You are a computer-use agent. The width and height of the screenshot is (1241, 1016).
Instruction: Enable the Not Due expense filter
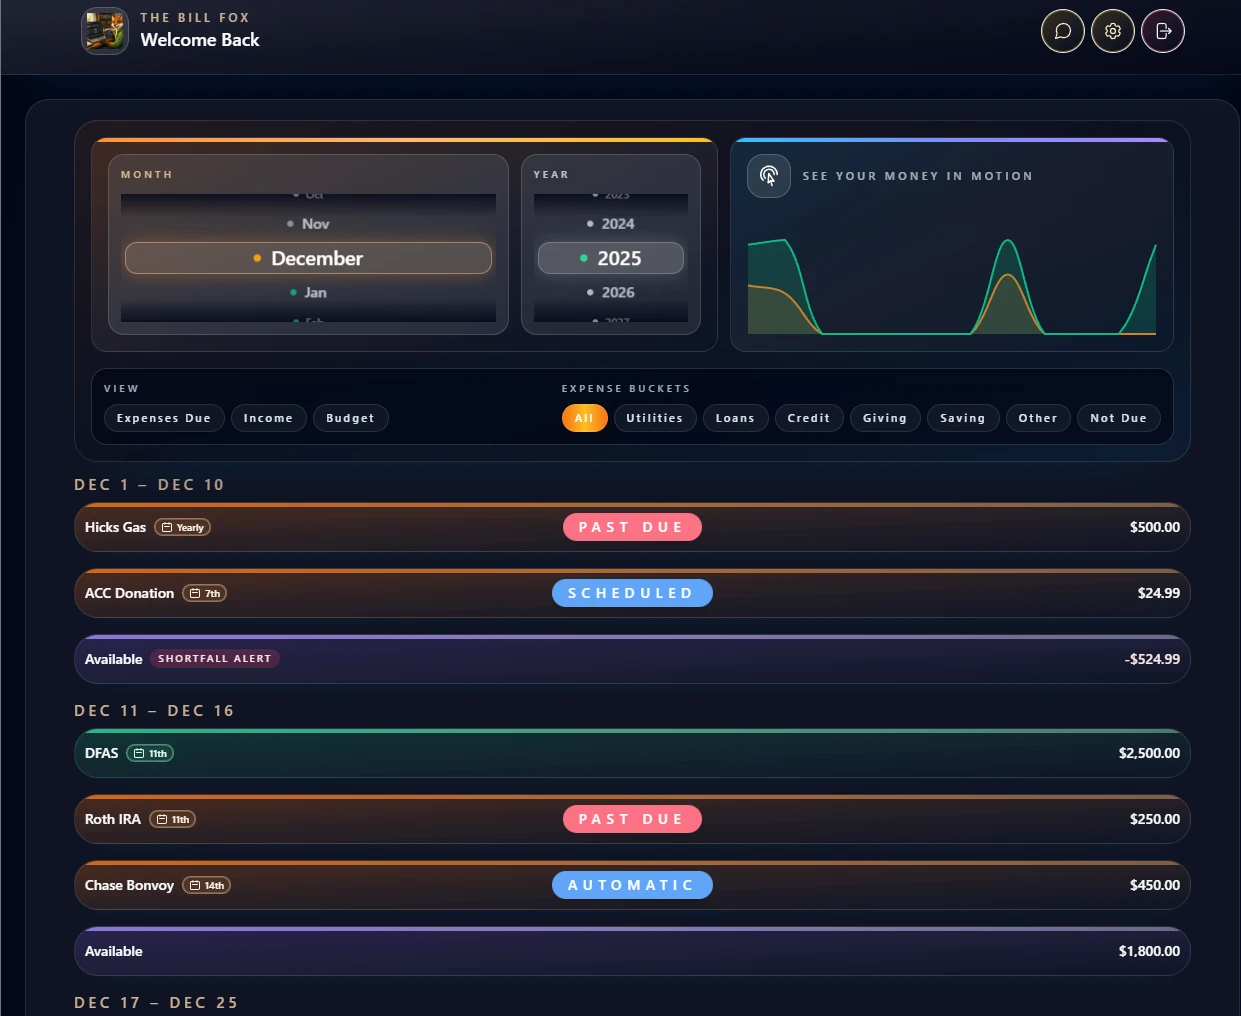point(1118,418)
